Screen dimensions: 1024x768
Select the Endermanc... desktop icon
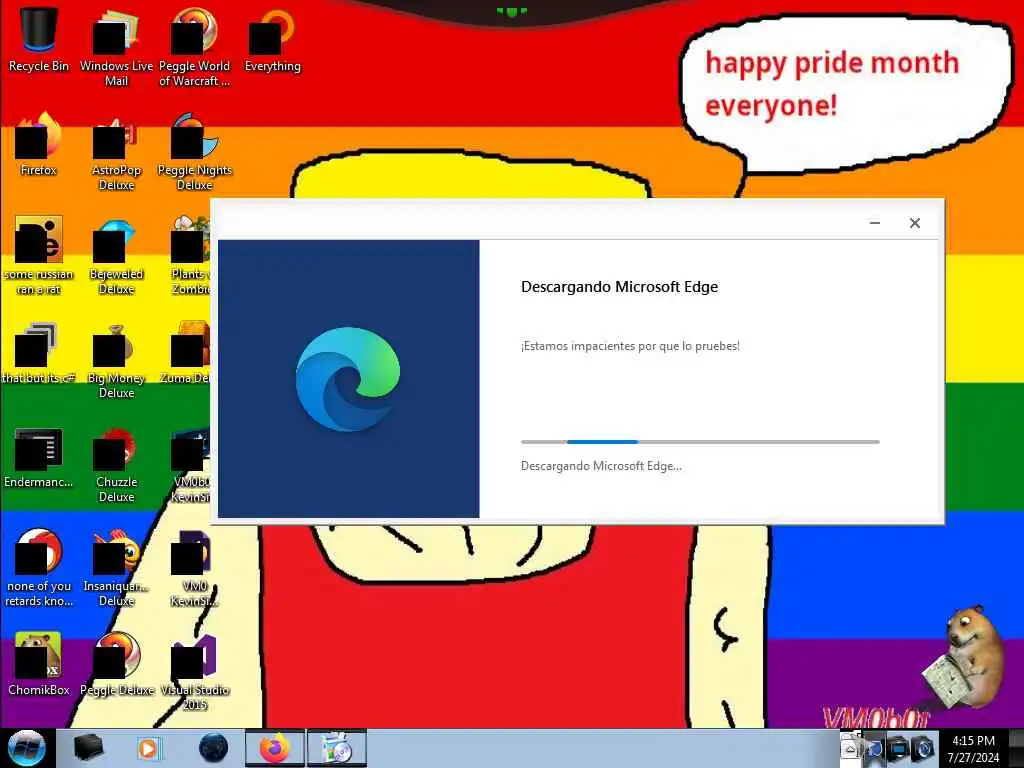tap(39, 457)
